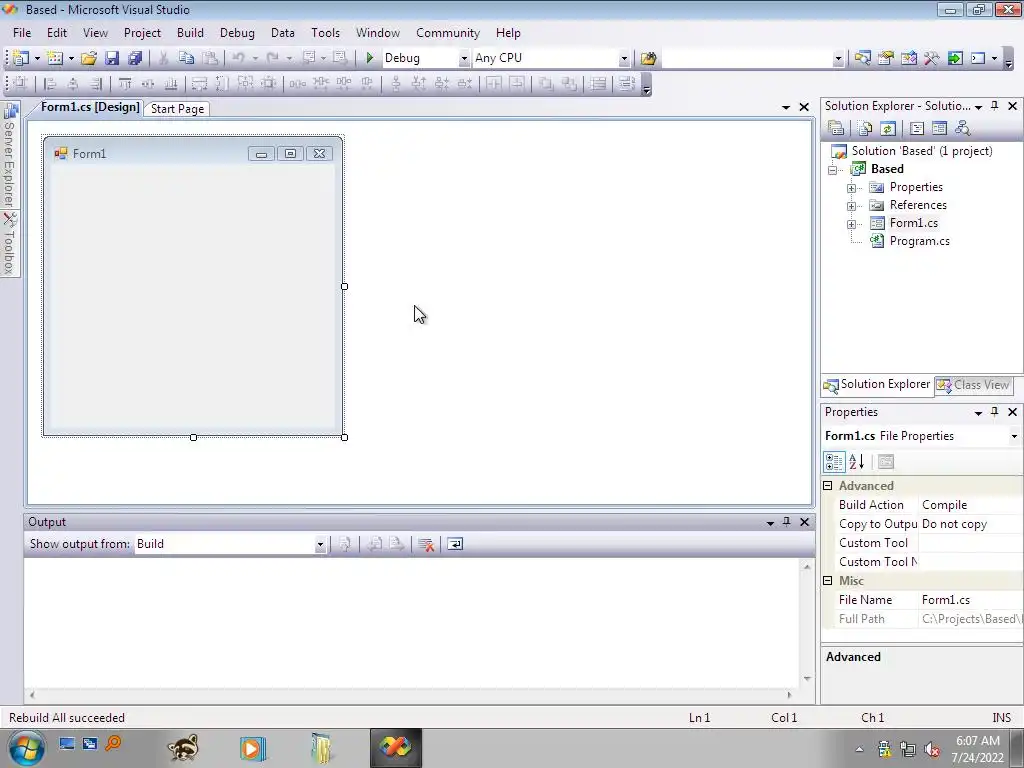Click the Output panel scroll down arrow
Image resolution: width=1024 pixels, height=768 pixels.
click(x=807, y=679)
